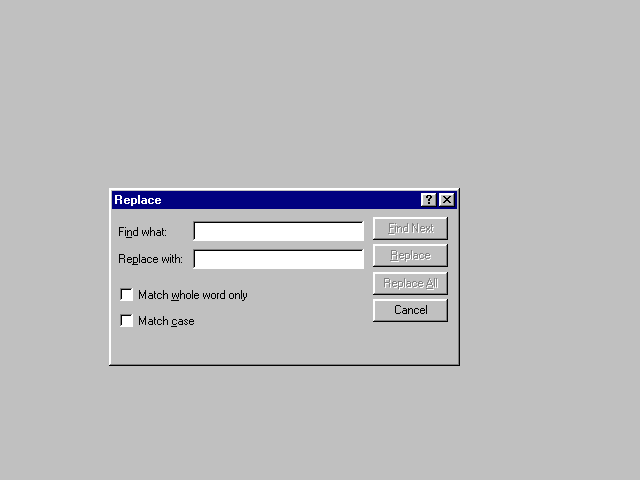This screenshot has width=640, height=480.
Task: Click the 'Replace with:' label
Action: click(x=150, y=259)
